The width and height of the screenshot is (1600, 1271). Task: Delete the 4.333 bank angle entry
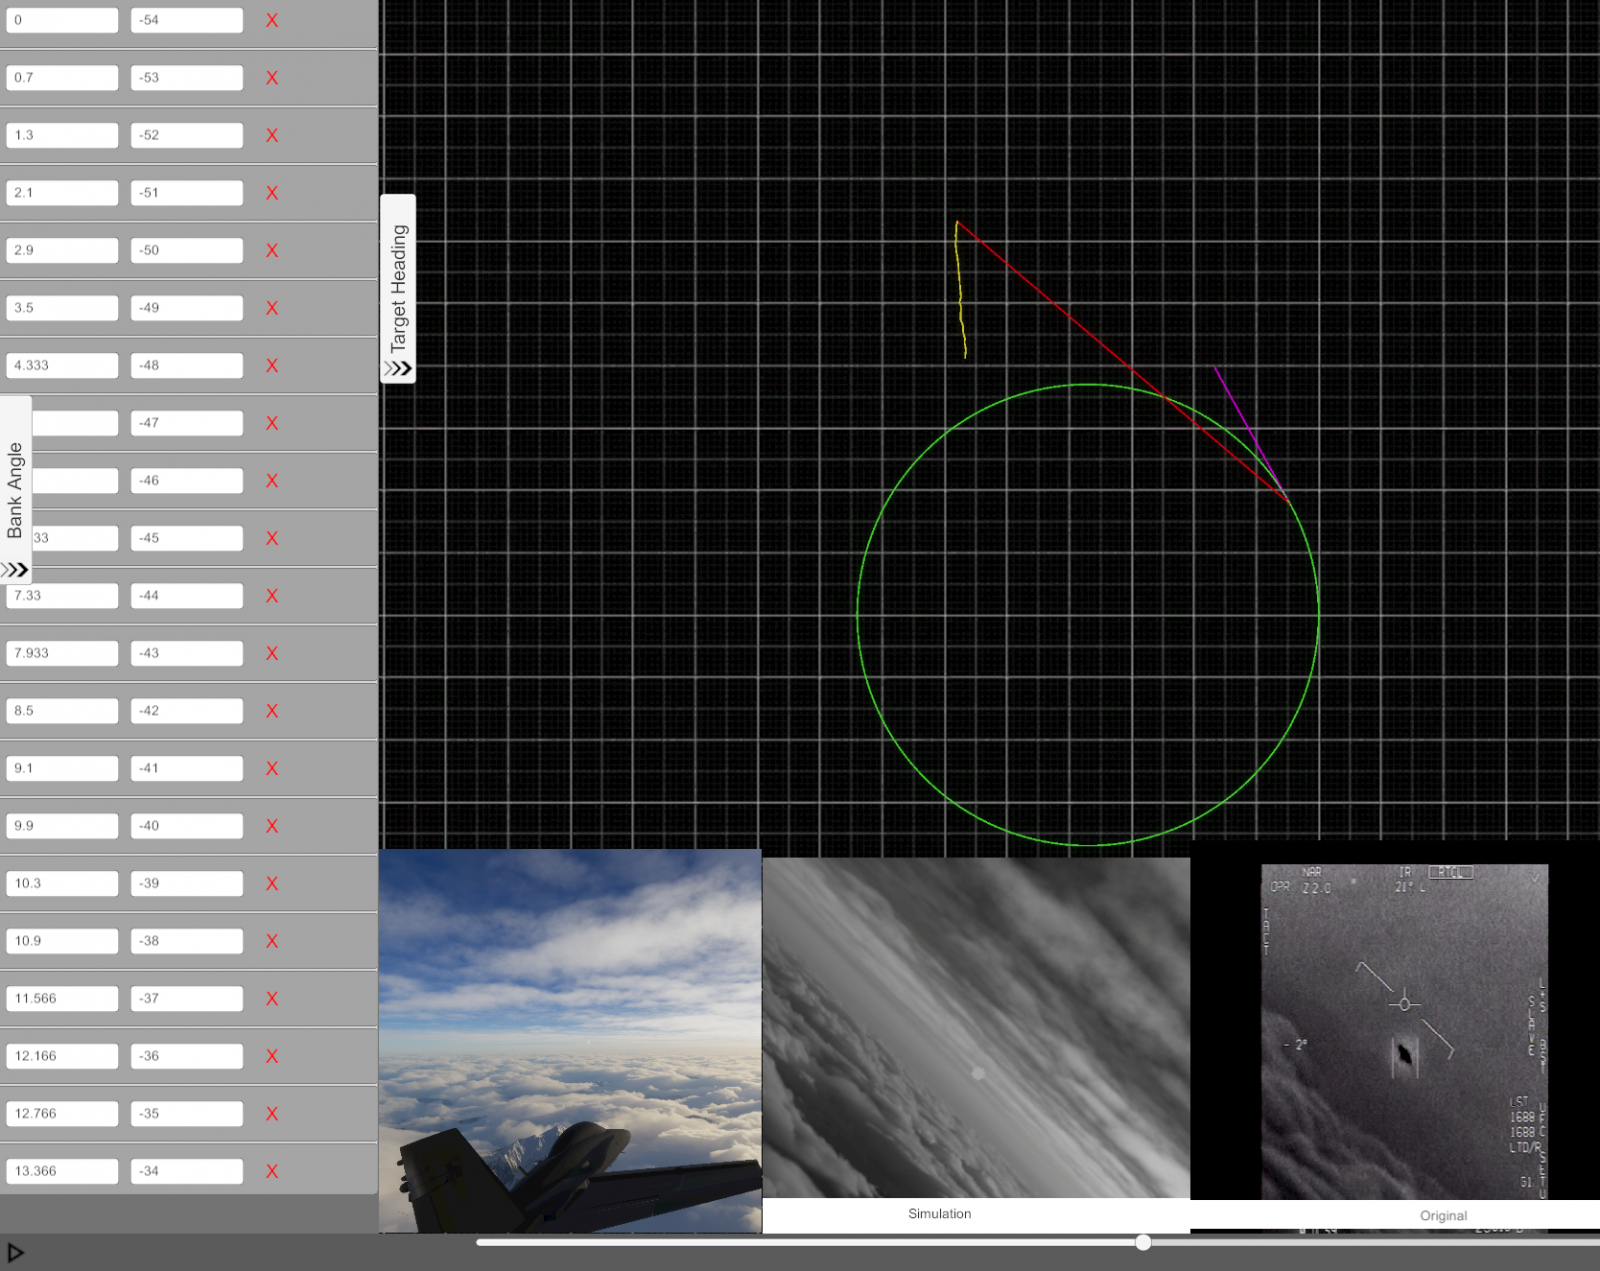tap(271, 366)
